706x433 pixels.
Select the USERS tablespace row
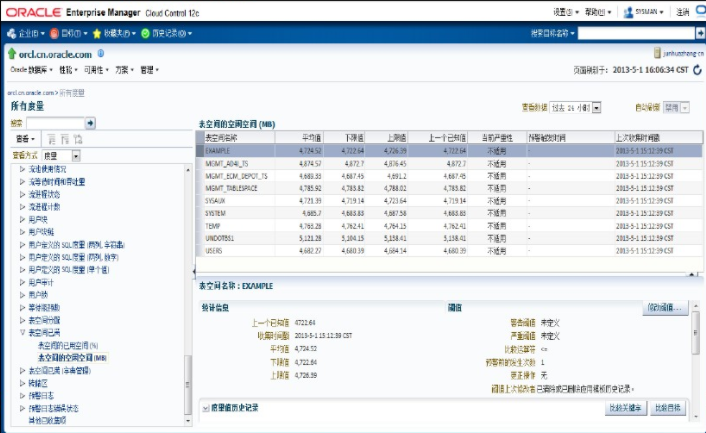point(449,251)
